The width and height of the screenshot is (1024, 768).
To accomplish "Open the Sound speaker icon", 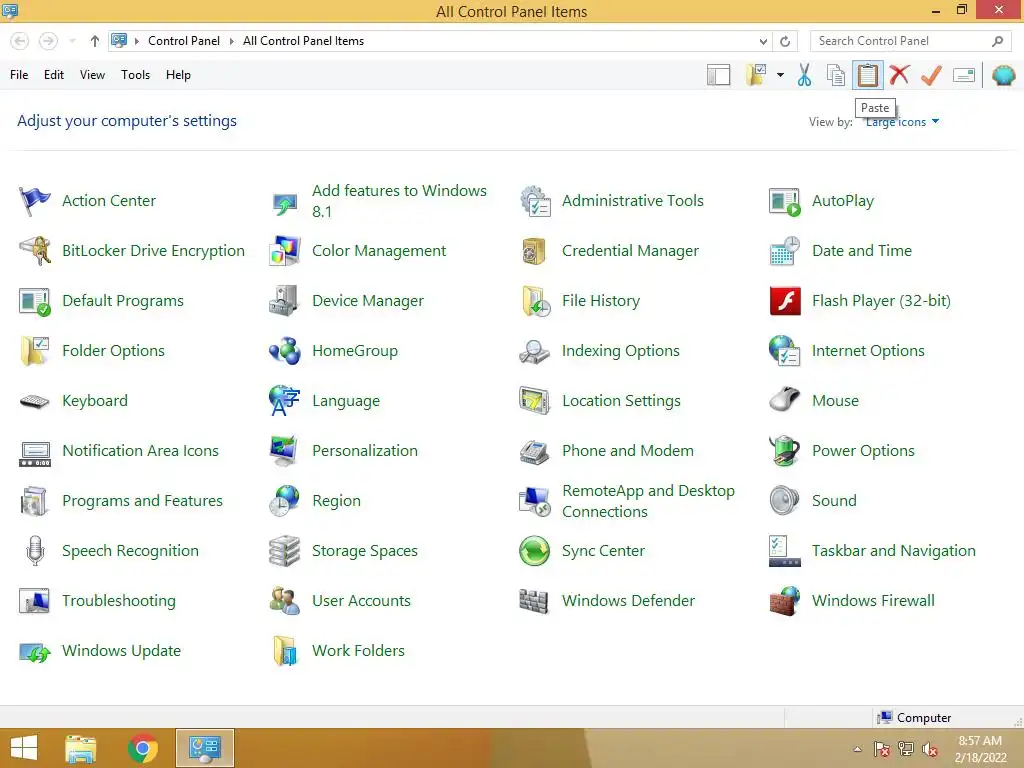I will 785,501.
